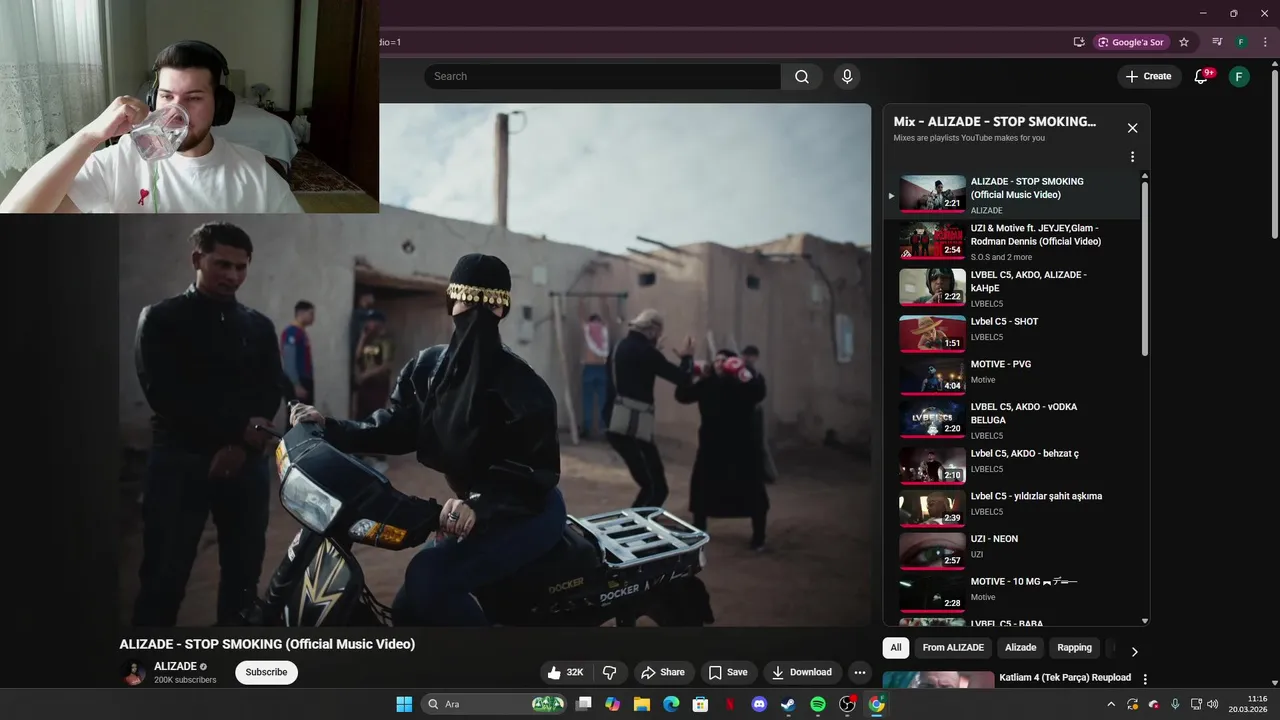
Task: Open Copilot from the taskbar
Action: [x=613, y=704]
